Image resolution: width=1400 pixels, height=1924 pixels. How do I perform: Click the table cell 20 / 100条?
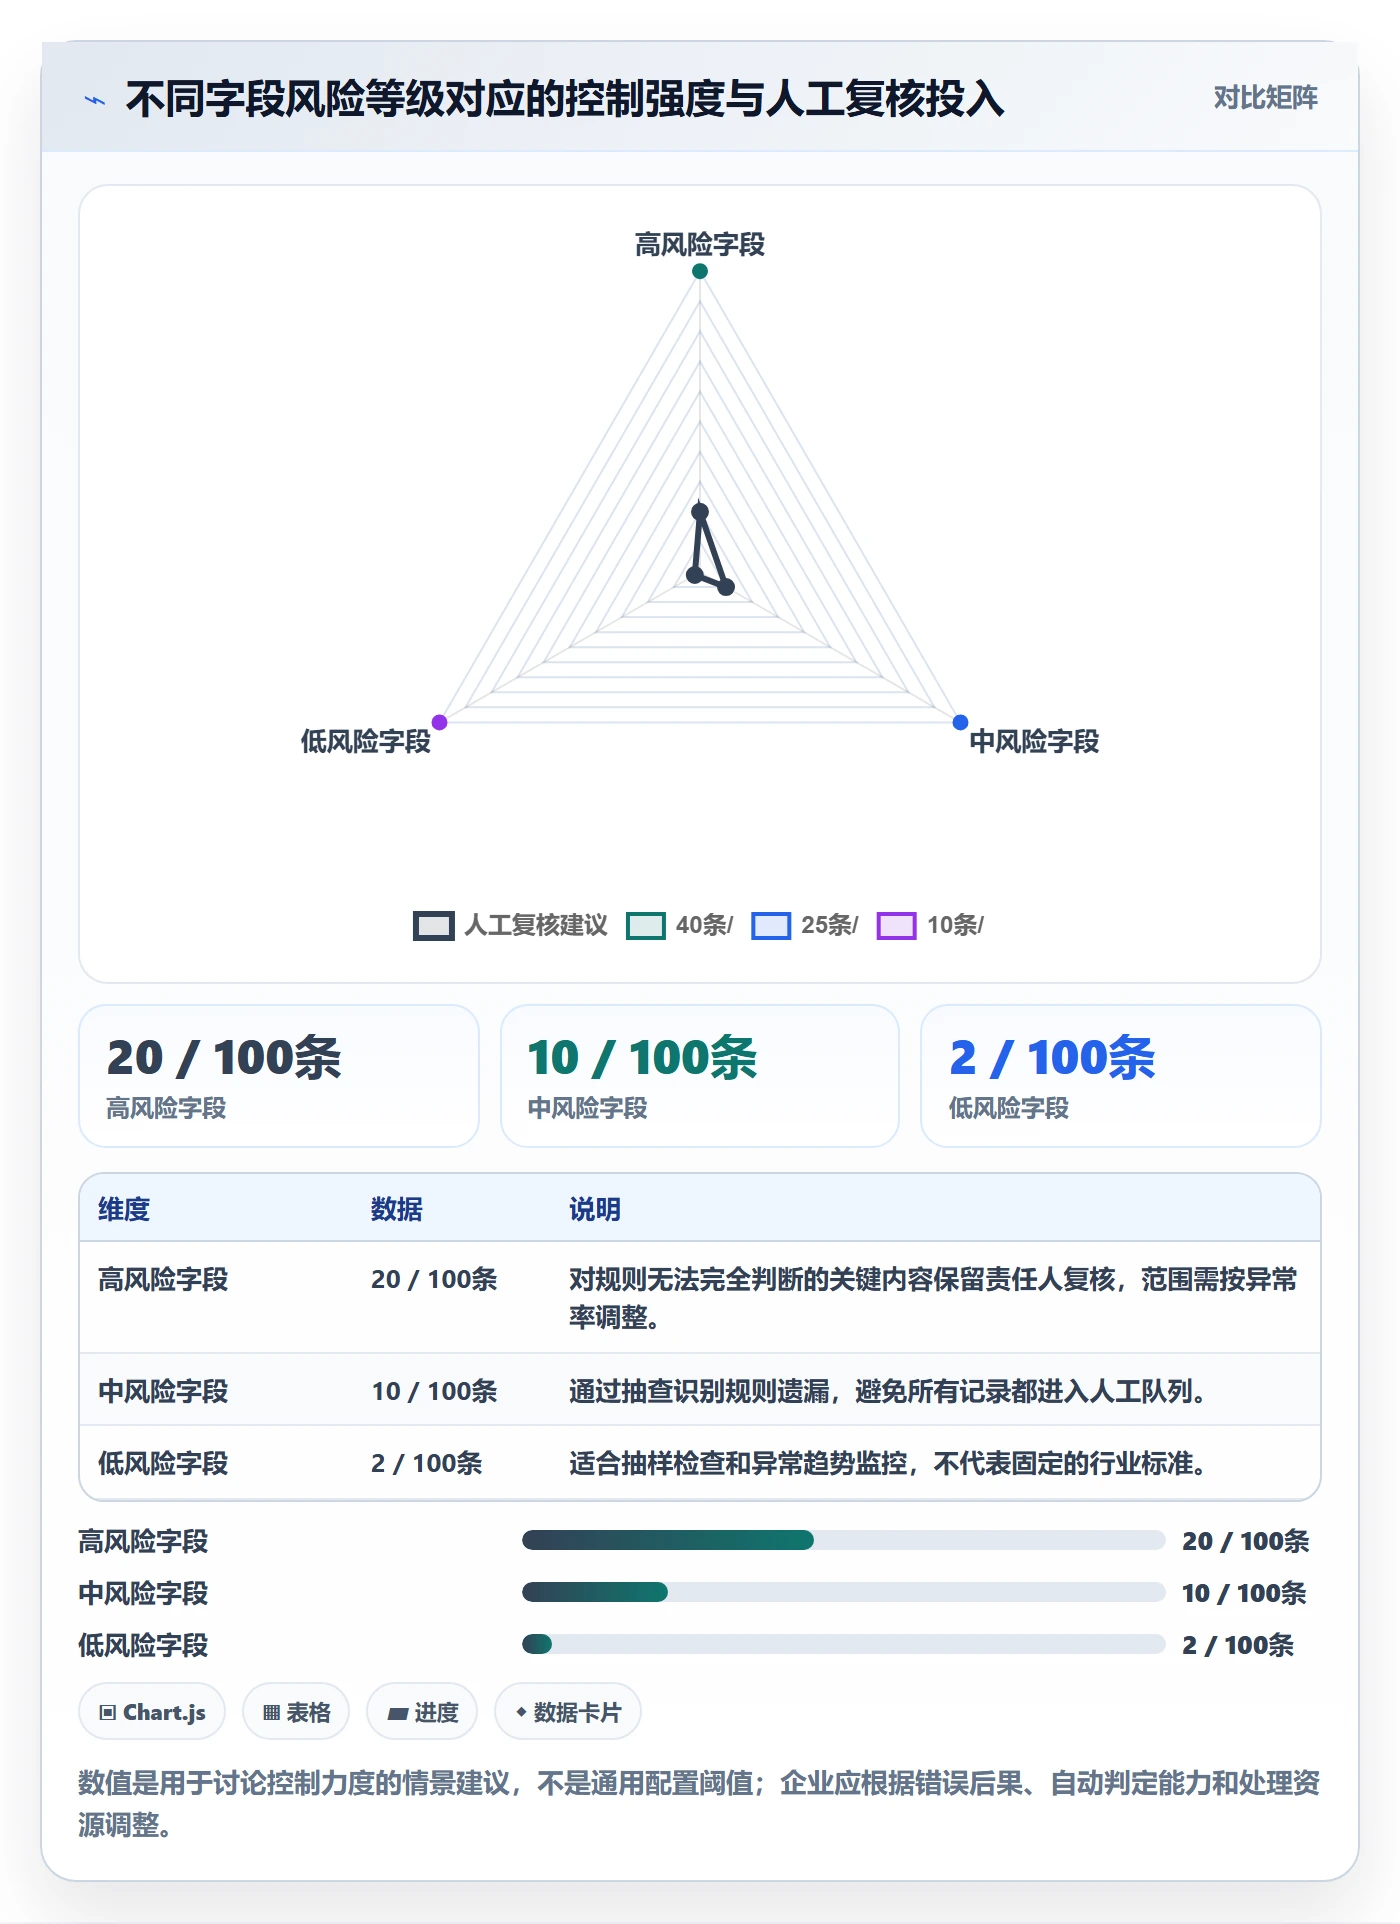pos(434,1279)
